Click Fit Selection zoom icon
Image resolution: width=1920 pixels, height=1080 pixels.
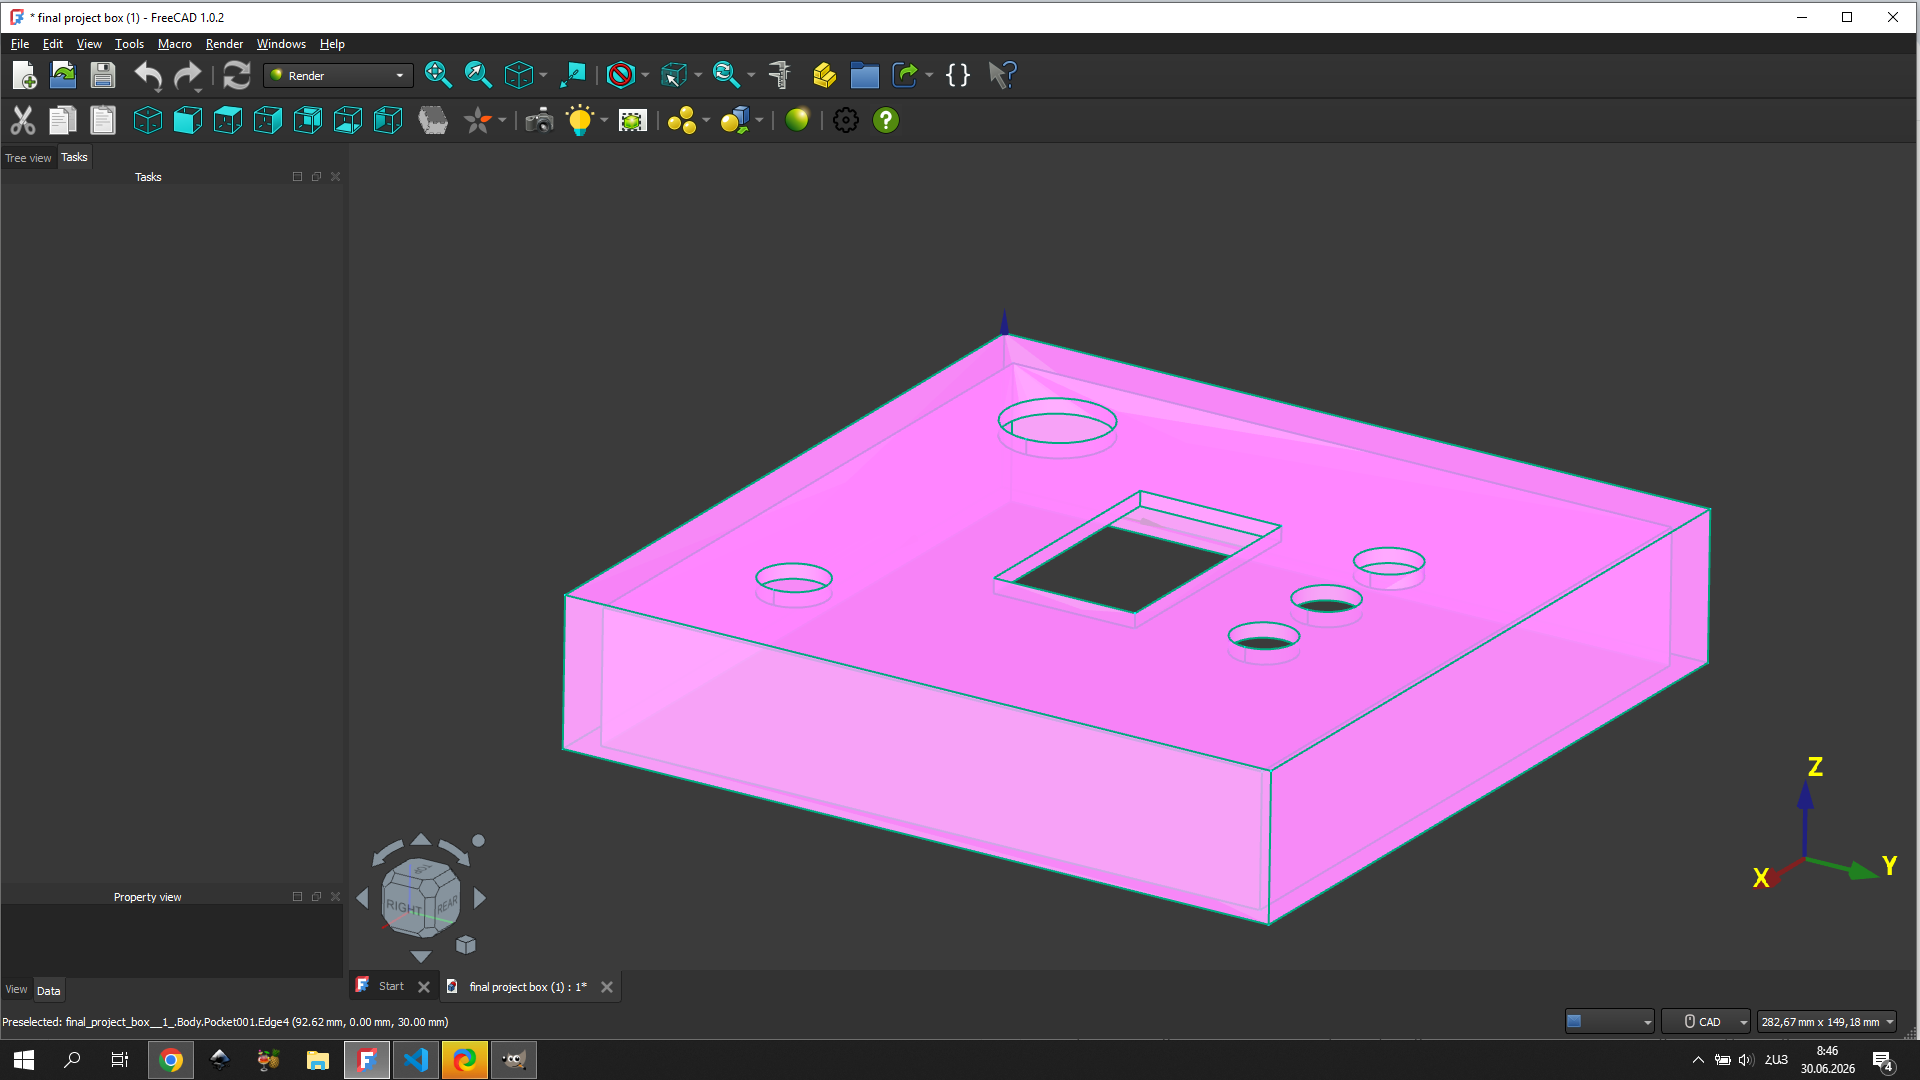478,75
